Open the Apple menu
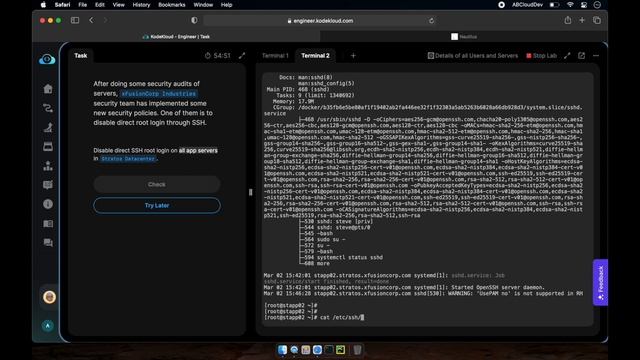Screen dimensions: 640x360 coord(43,5)
